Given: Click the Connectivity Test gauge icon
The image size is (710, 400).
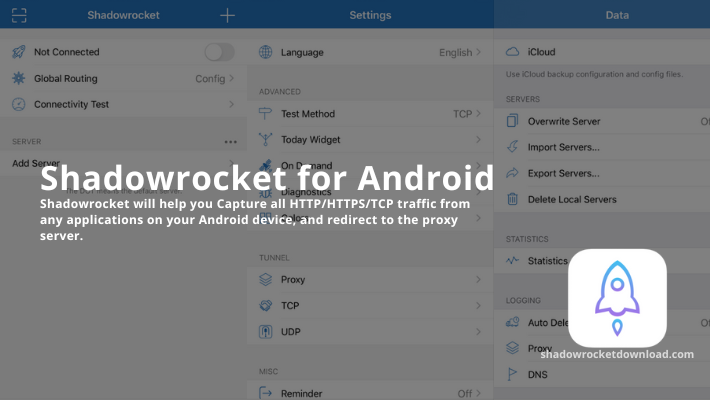Looking at the screenshot, I should 19,104.
